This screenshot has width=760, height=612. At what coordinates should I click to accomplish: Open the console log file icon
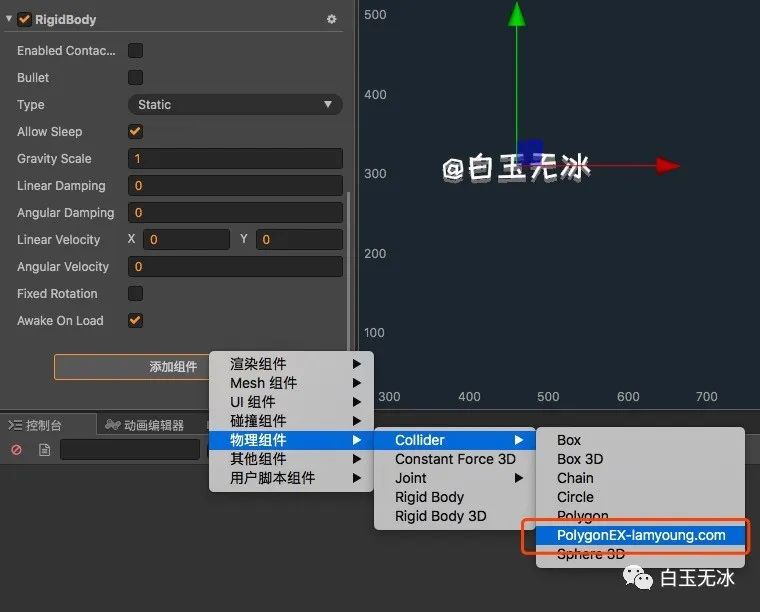pyautogui.click(x=45, y=450)
